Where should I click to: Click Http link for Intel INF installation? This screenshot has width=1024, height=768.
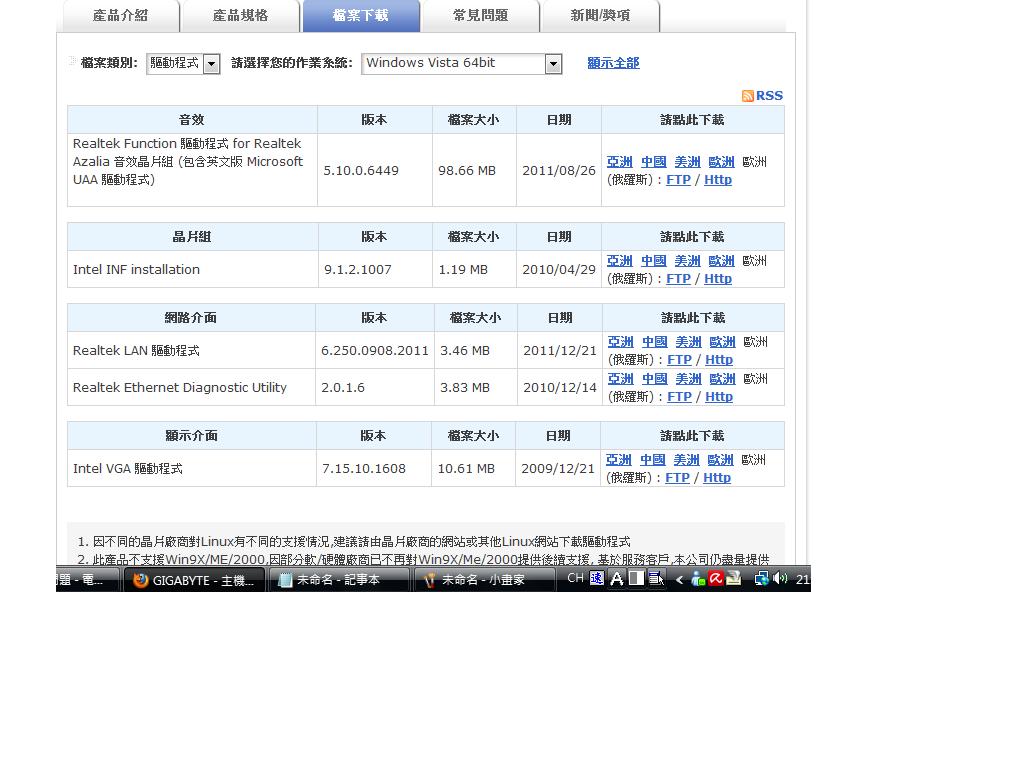[718, 279]
